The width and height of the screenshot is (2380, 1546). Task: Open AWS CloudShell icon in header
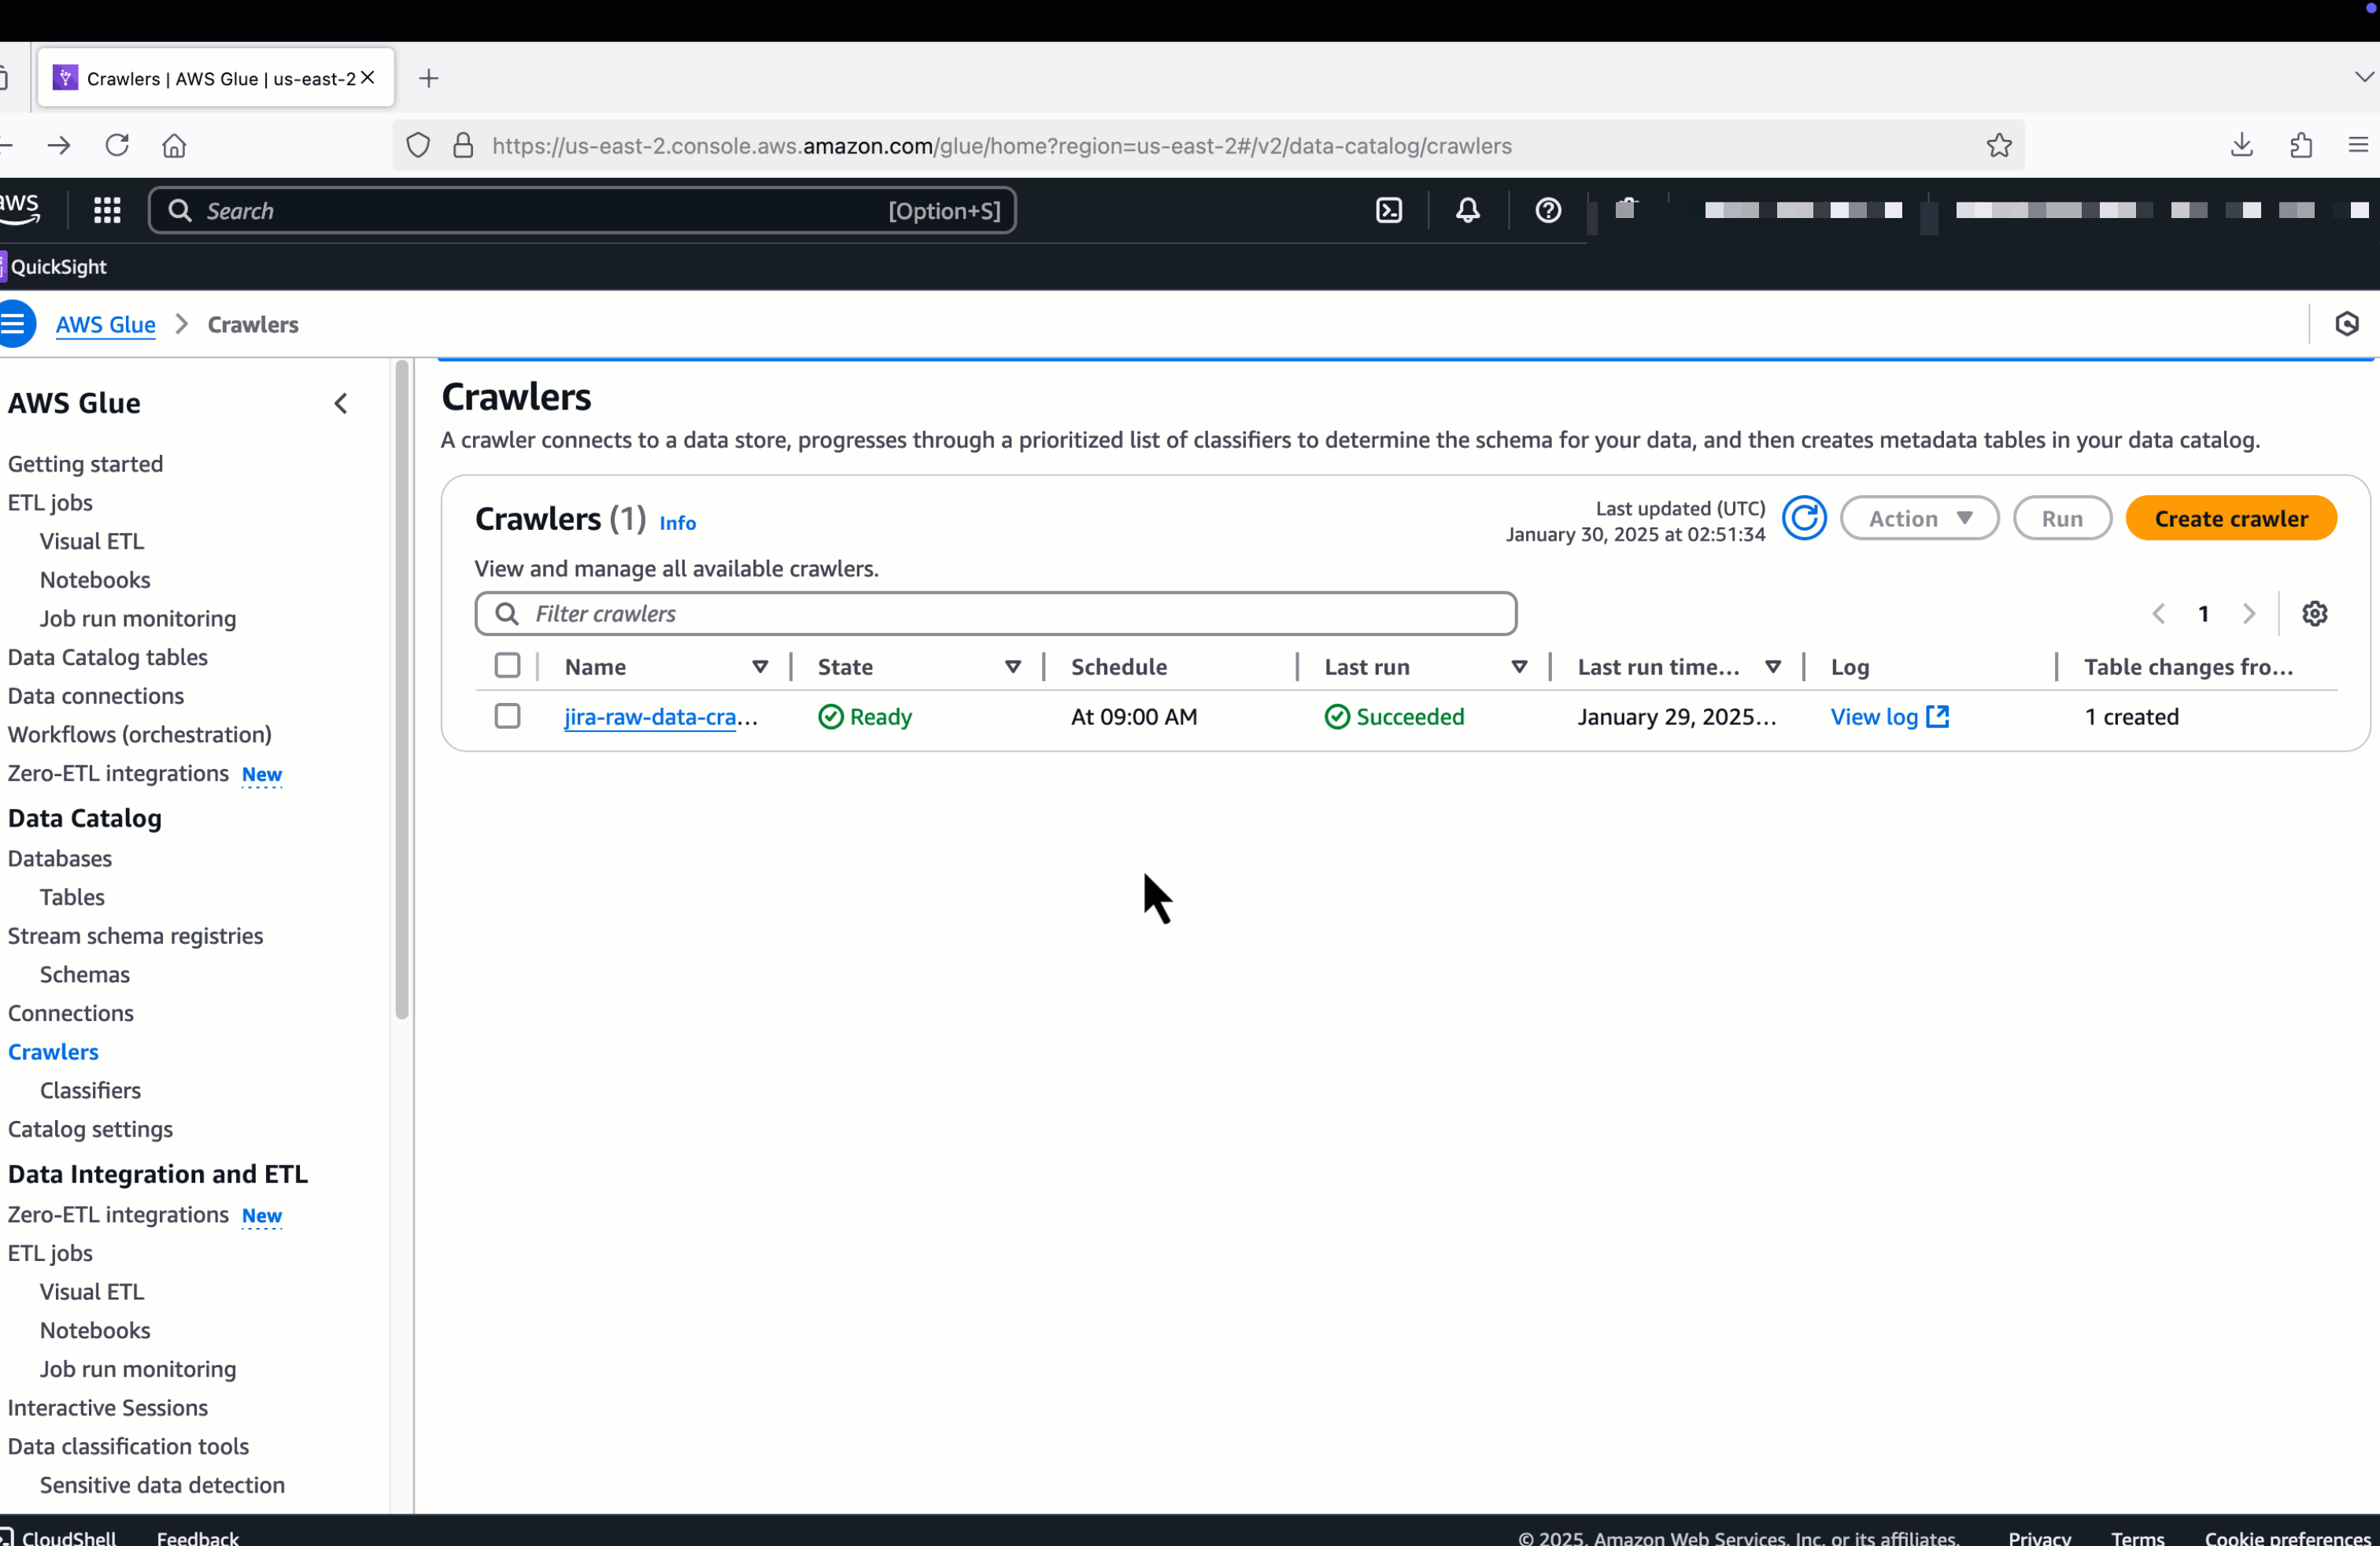click(1388, 210)
